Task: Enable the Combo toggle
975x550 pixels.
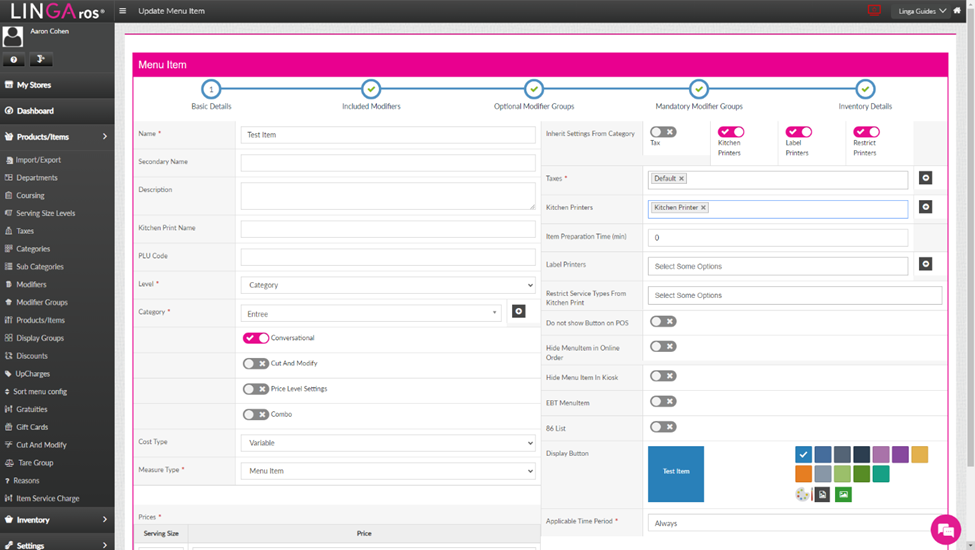Action: pos(256,415)
